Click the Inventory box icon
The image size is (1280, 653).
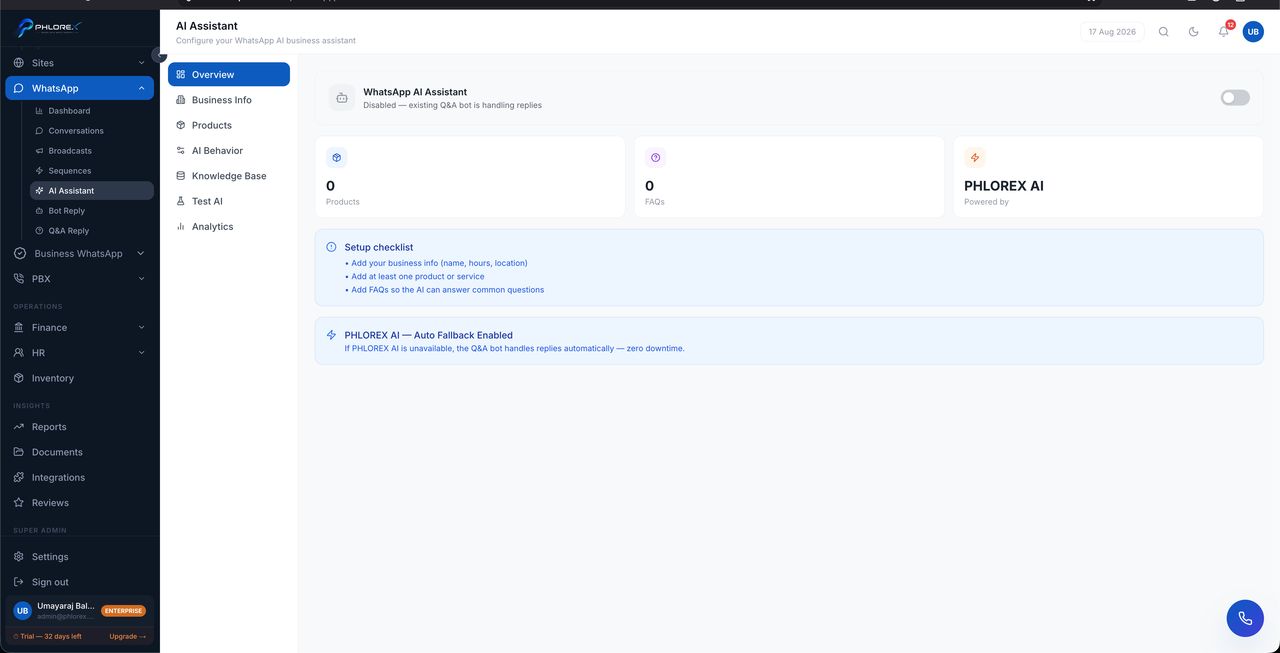(19, 378)
